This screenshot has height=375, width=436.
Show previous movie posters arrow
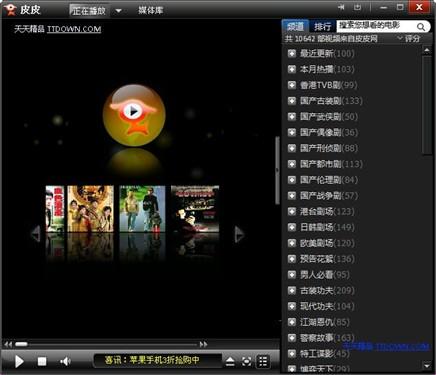(x=36, y=234)
